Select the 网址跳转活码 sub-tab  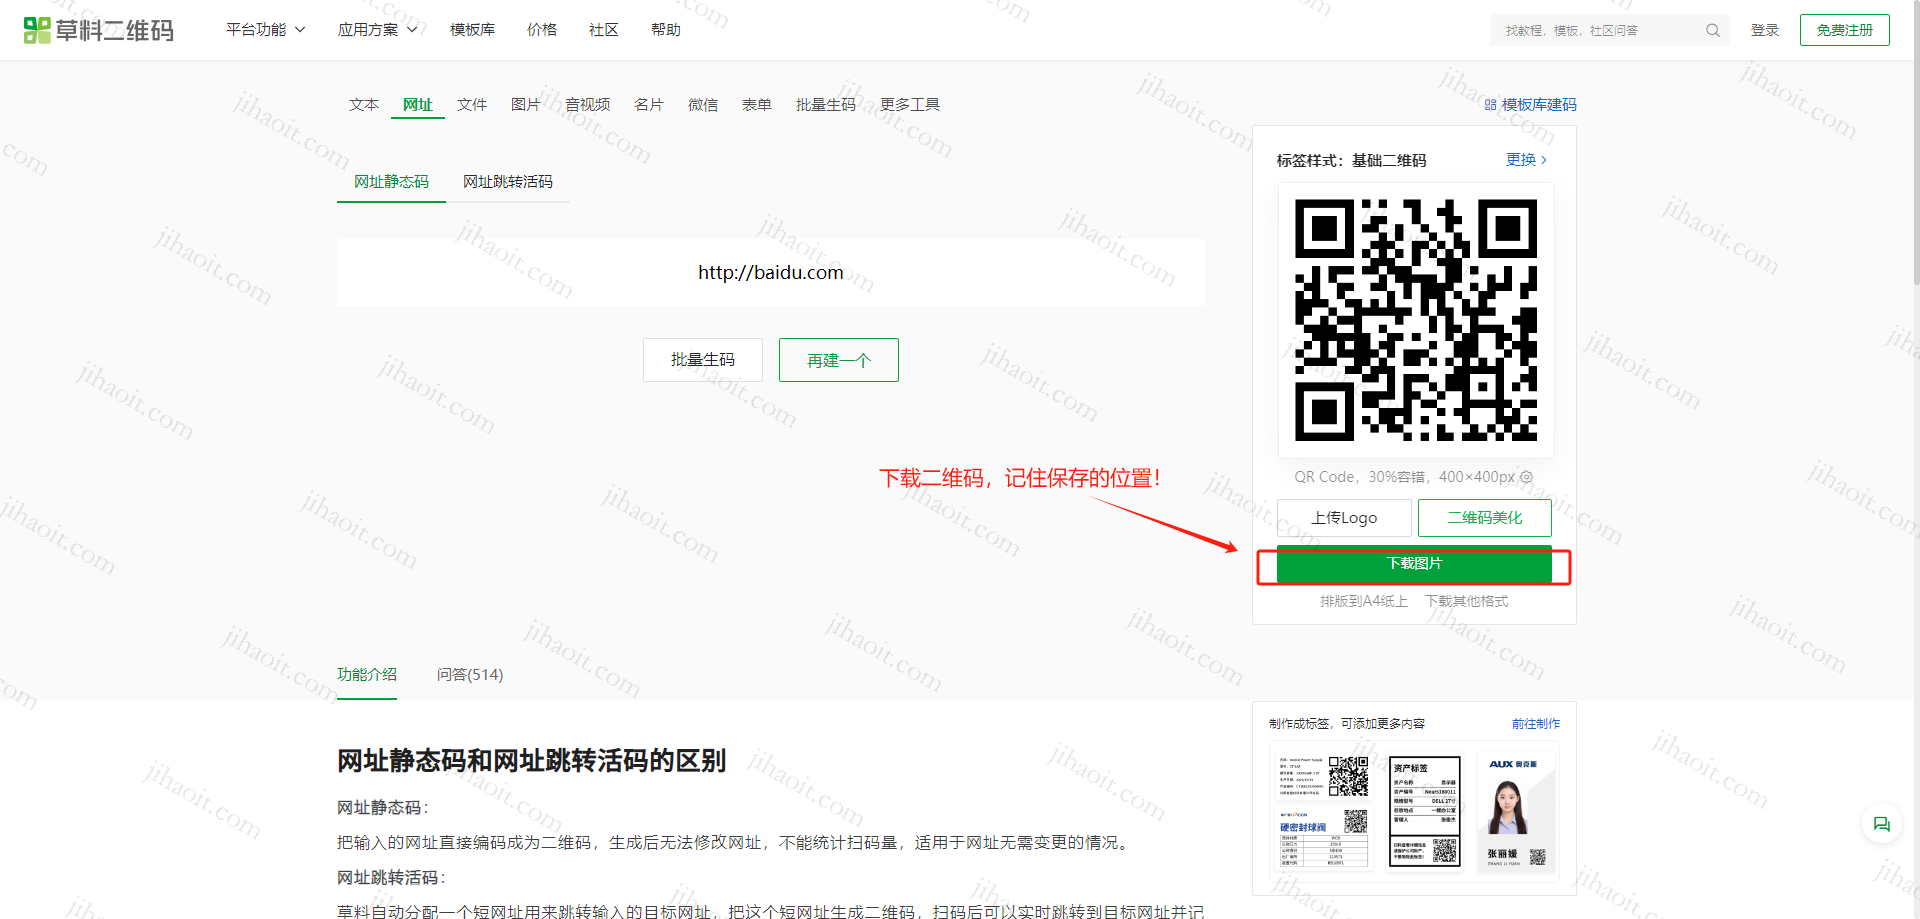(x=508, y=182)
